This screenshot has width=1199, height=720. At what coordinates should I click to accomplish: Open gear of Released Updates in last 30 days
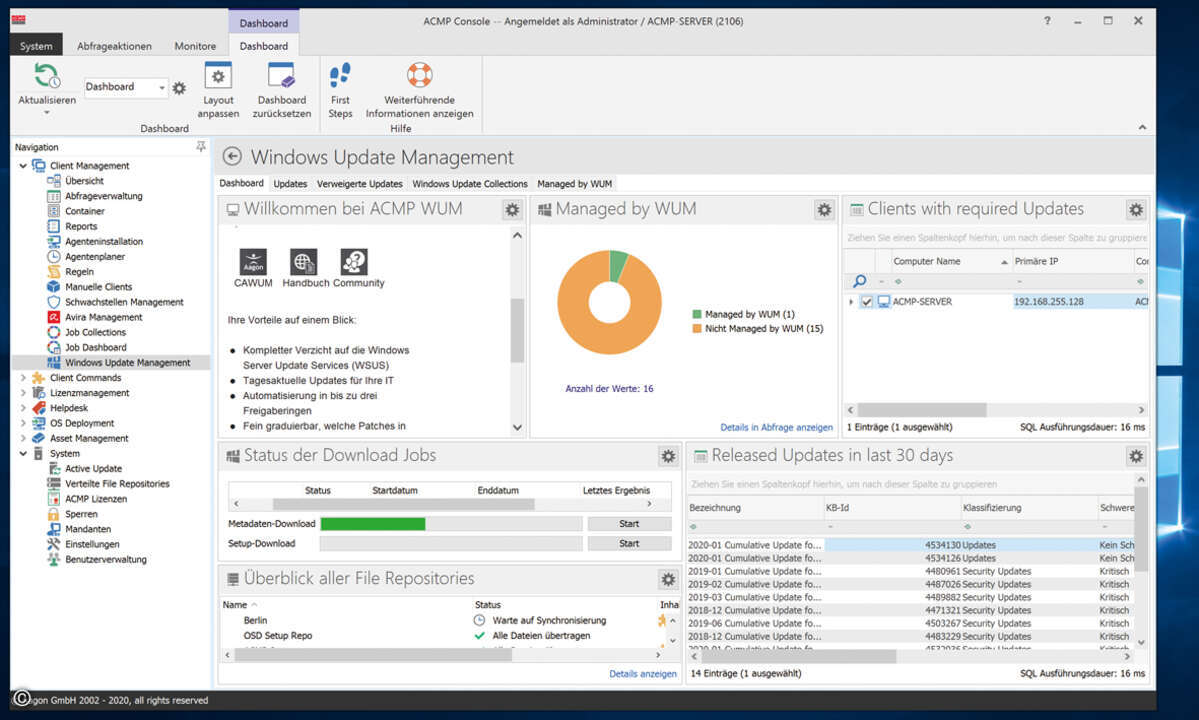[1136, 456]
